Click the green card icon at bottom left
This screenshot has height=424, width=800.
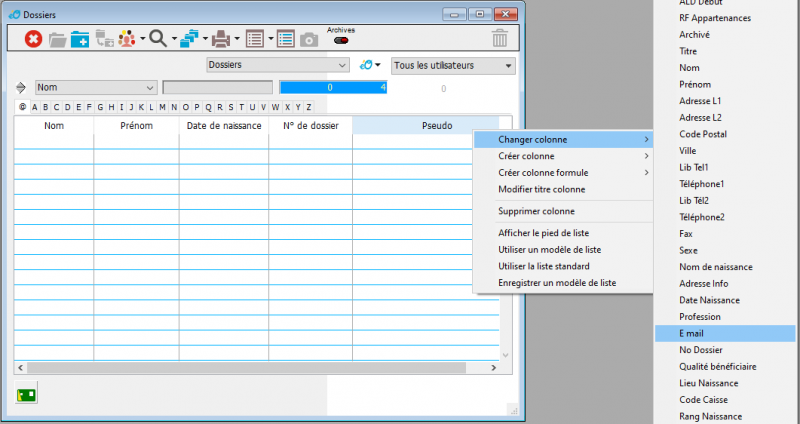(27, 395)
